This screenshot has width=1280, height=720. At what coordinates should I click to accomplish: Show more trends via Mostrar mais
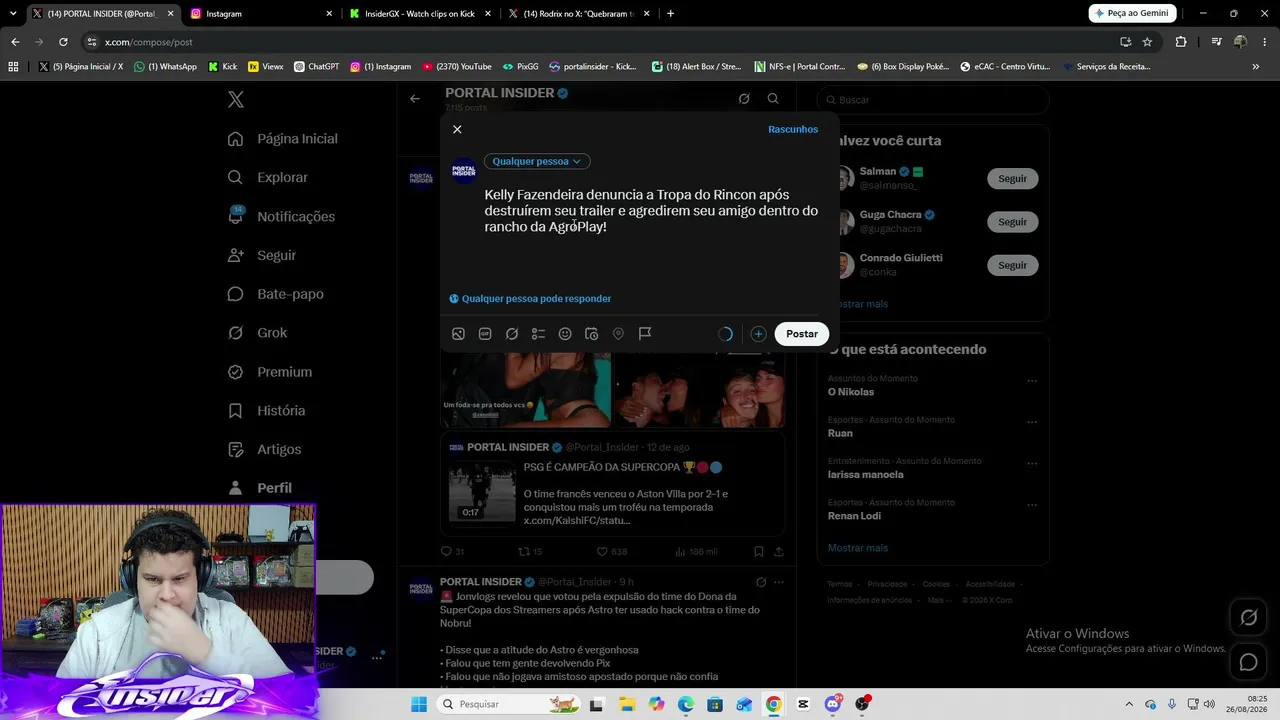858,548
